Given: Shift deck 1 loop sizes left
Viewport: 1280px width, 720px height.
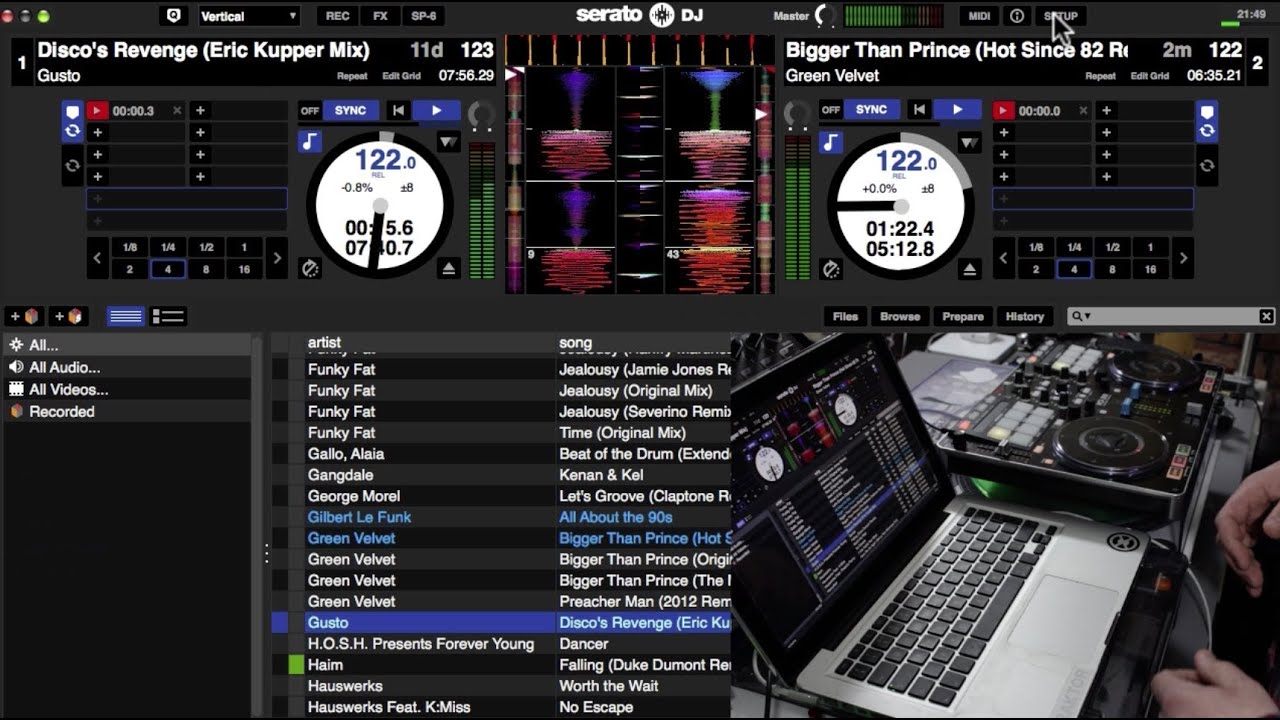Looking at the screenshot, I should [x=97, y=258].
